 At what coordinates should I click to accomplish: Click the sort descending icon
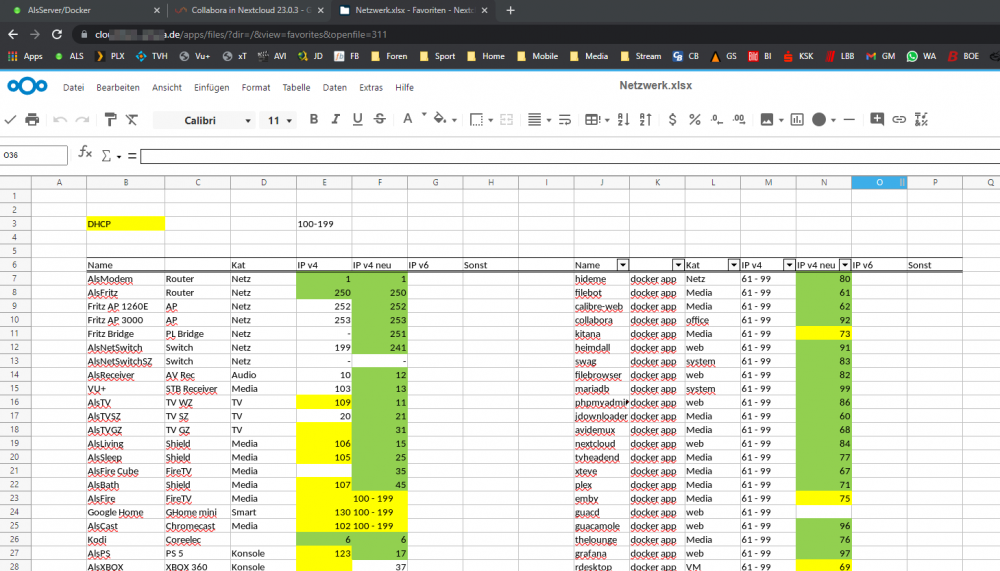click(645, 119)
